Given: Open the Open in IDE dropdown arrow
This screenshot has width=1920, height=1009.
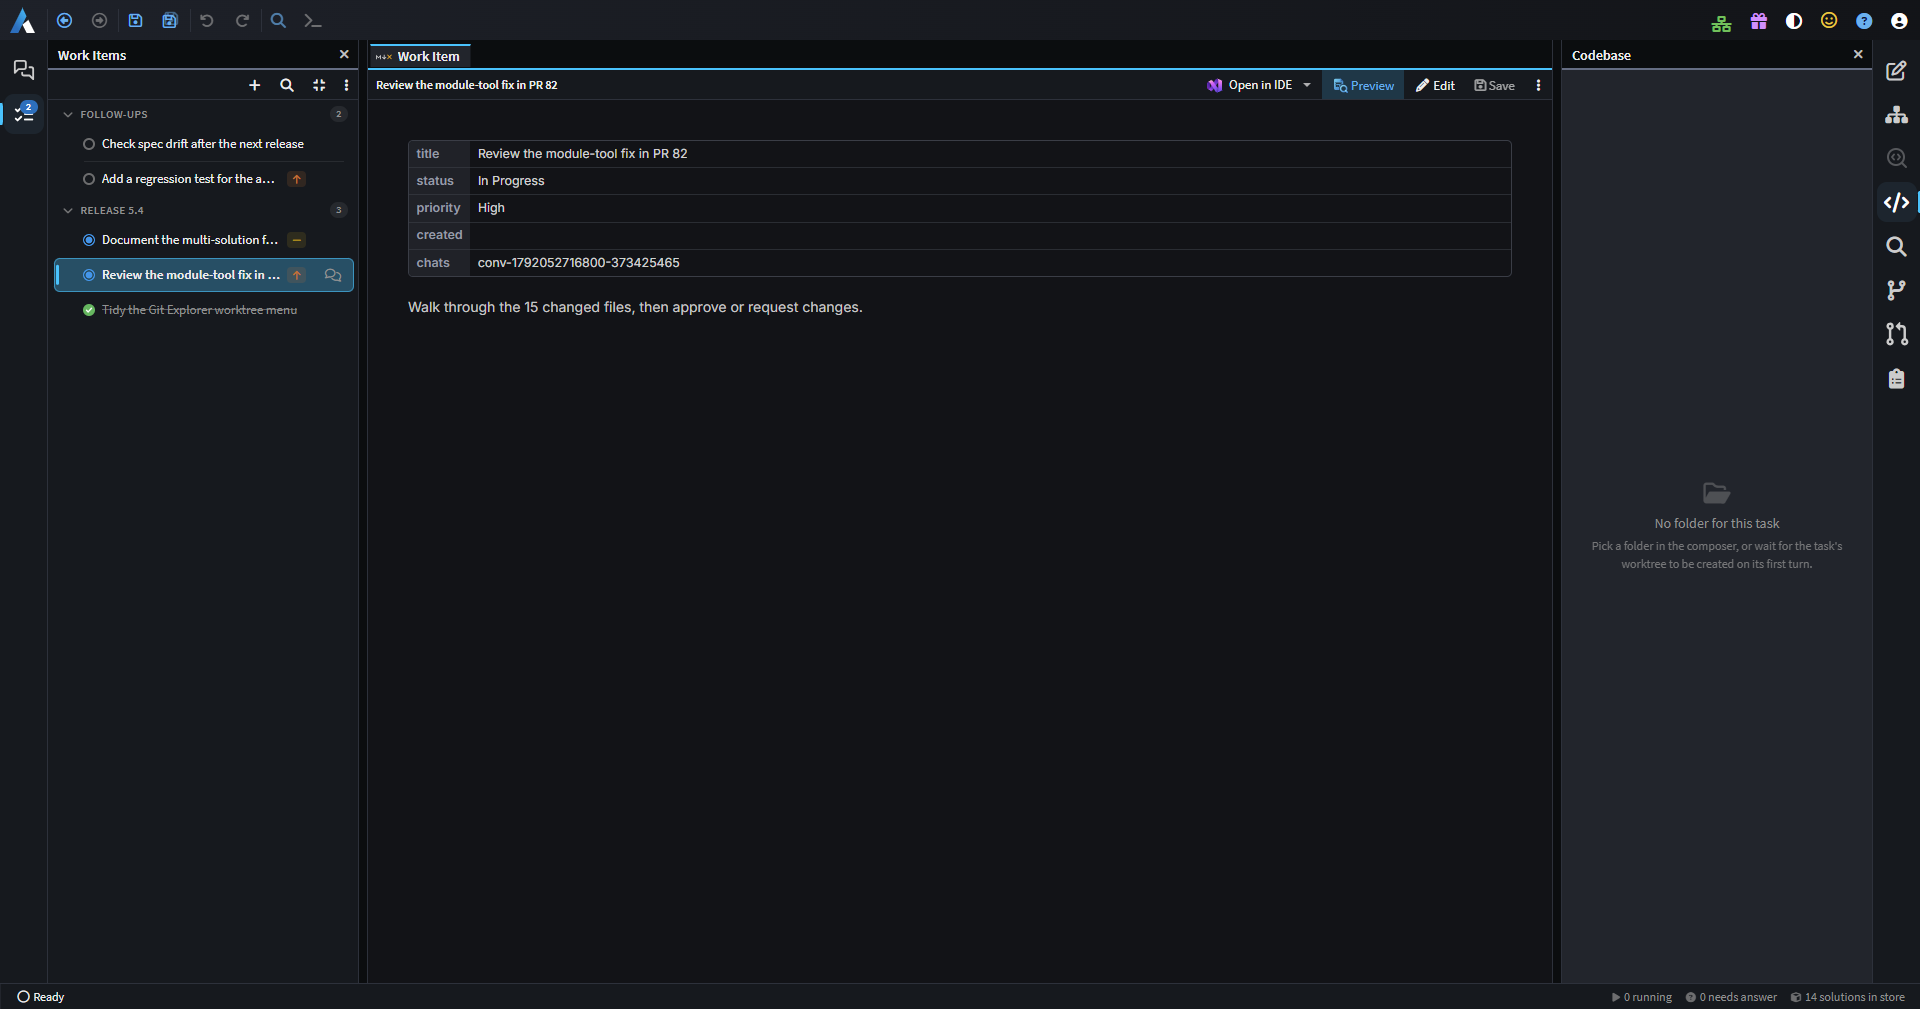Looking at the screenshot, I should tap(1307, 86).
